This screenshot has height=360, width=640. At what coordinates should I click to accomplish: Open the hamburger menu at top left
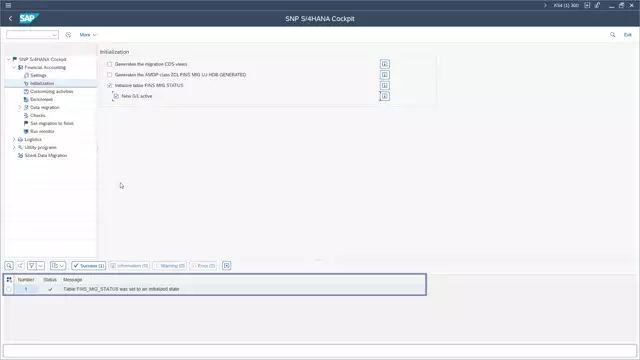[8, 5]
